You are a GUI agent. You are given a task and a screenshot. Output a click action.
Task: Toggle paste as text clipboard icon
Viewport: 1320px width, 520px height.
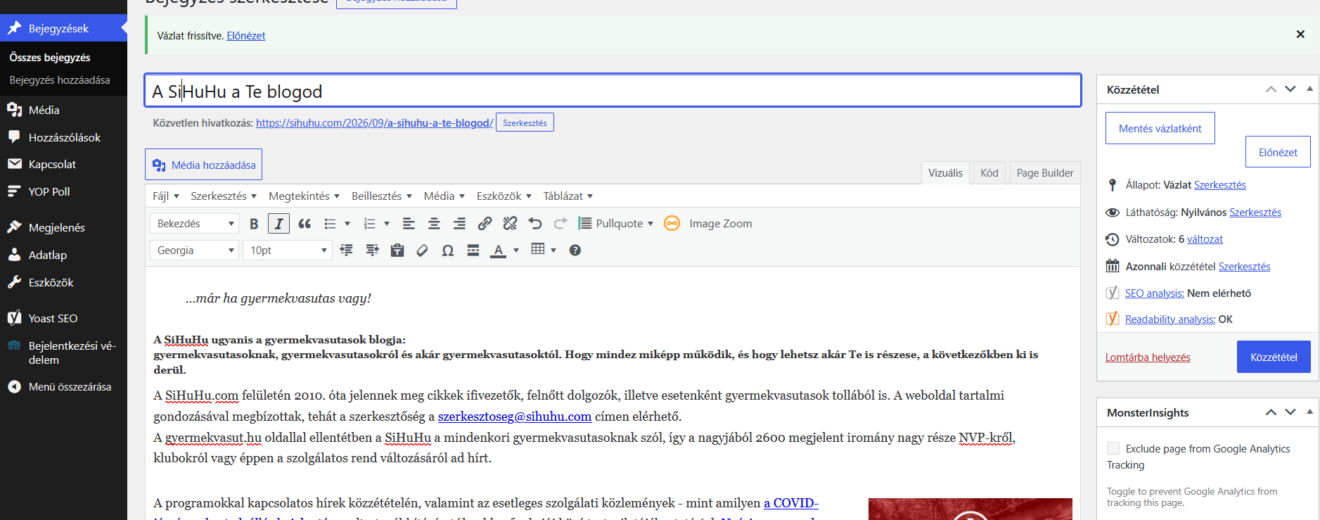397,250
